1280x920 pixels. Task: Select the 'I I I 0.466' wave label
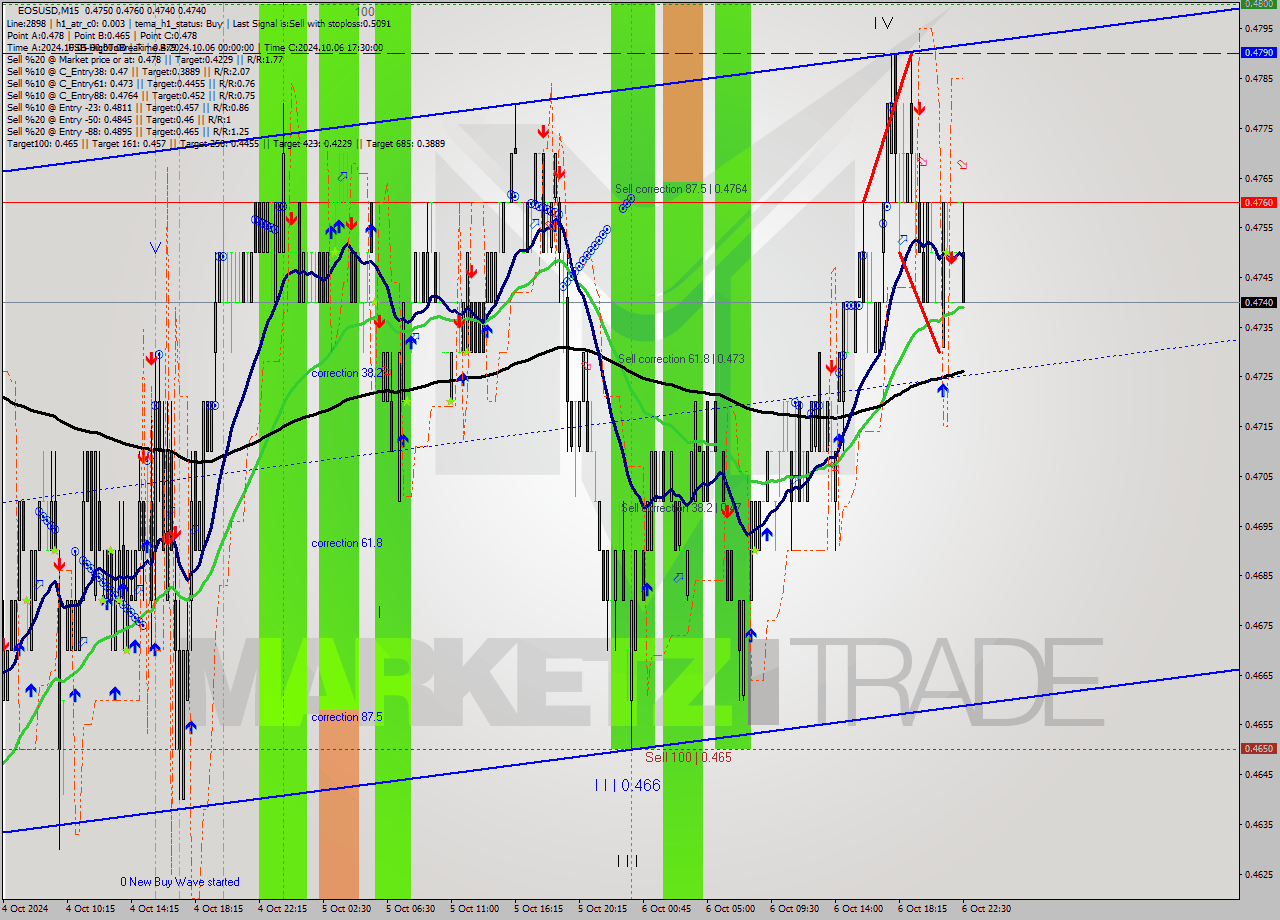click(627, 786)
